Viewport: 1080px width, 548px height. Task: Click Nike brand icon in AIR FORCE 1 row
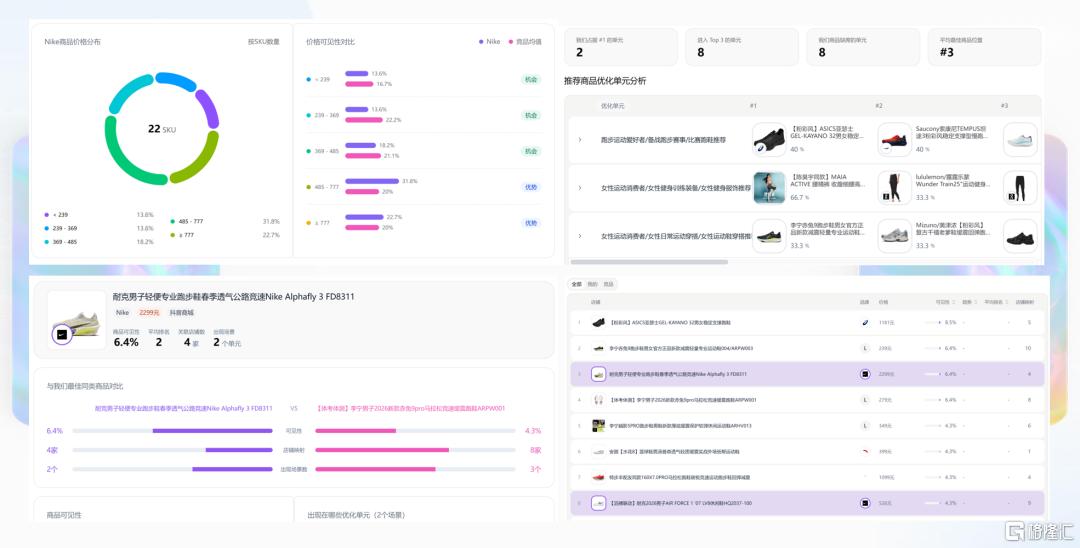[864, 503]
